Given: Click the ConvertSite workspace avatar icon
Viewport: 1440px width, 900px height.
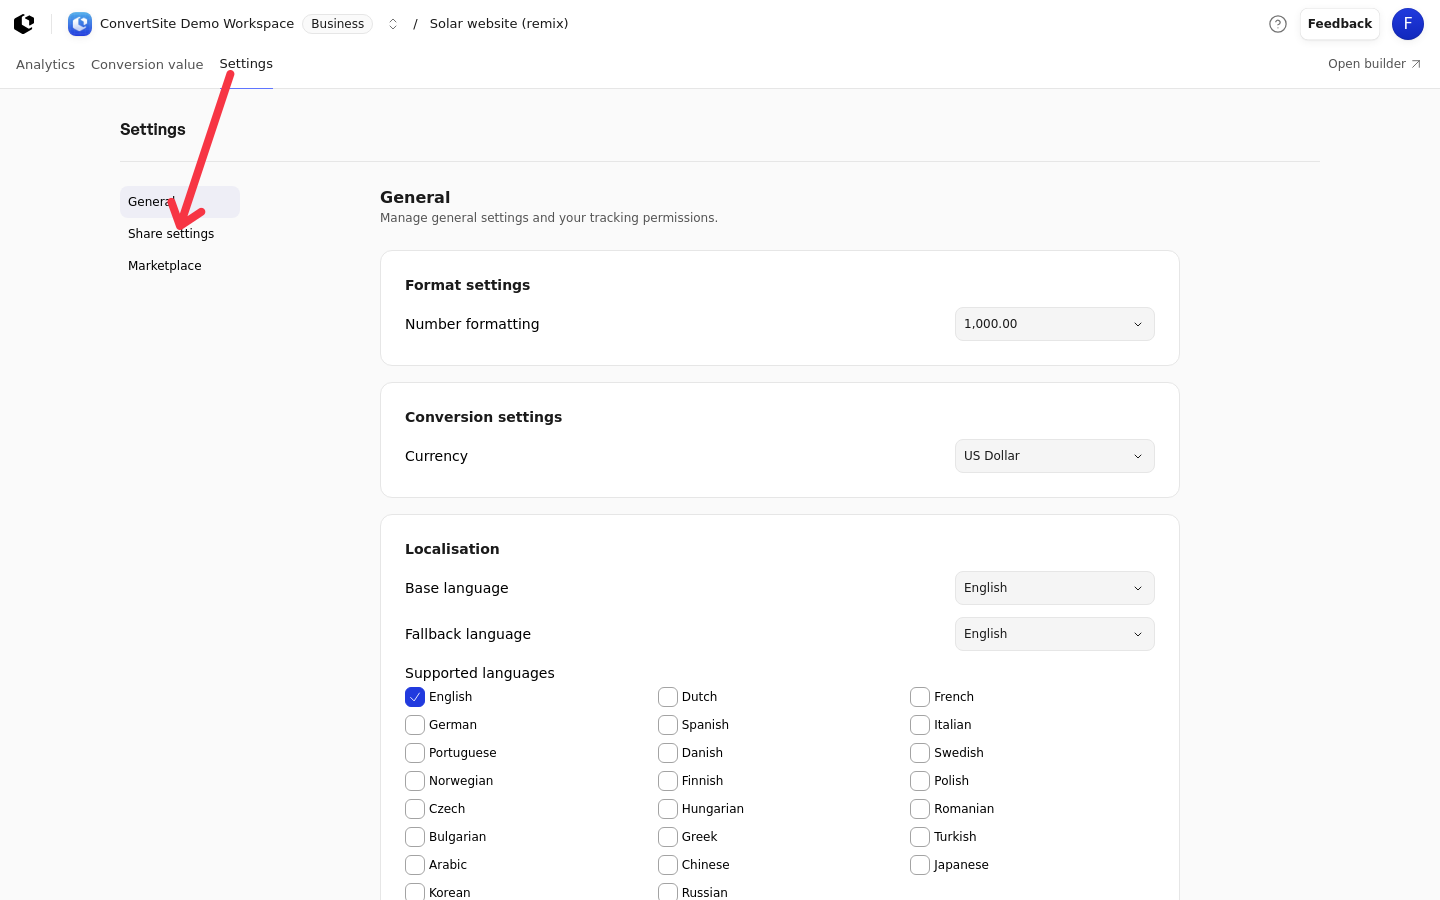Looking at the screenshot, I should 80,24.
